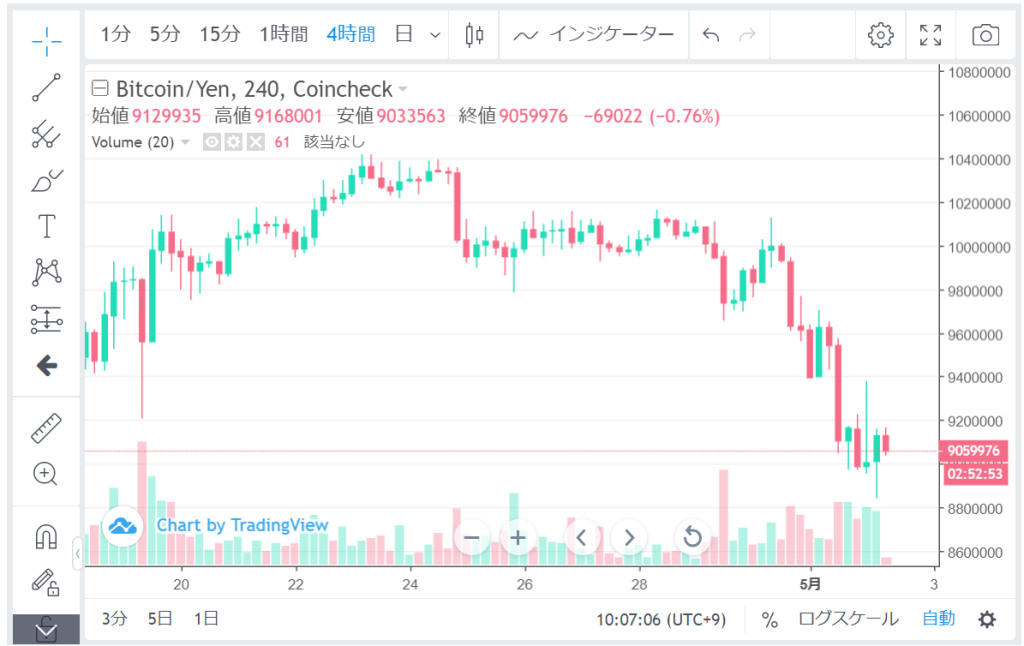Select the text annotation tool
The width and height of the screenshot is (1024, 646).
click(x=46, y=226)
